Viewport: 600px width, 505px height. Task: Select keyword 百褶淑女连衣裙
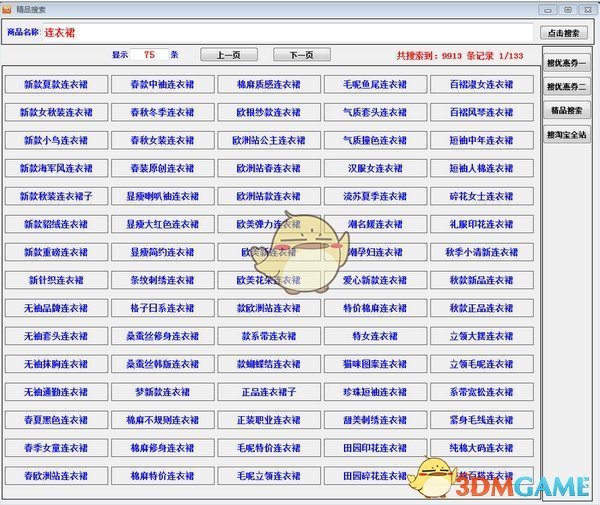click(x=482, y=84)
